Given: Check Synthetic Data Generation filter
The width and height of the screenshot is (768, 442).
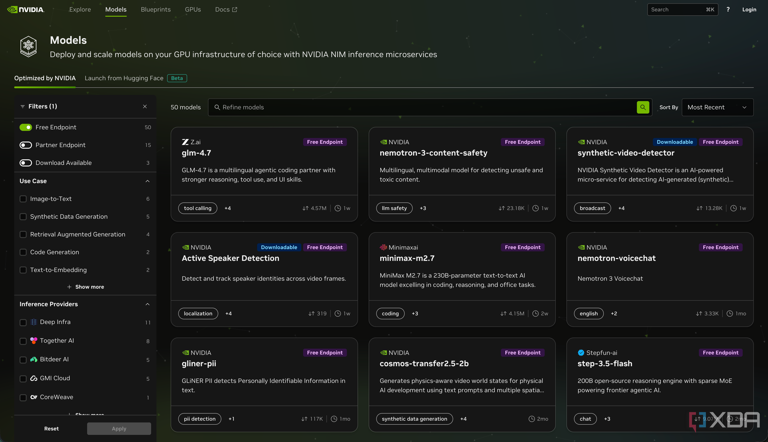Looking at the screenshot, I should tap(23, 217).
